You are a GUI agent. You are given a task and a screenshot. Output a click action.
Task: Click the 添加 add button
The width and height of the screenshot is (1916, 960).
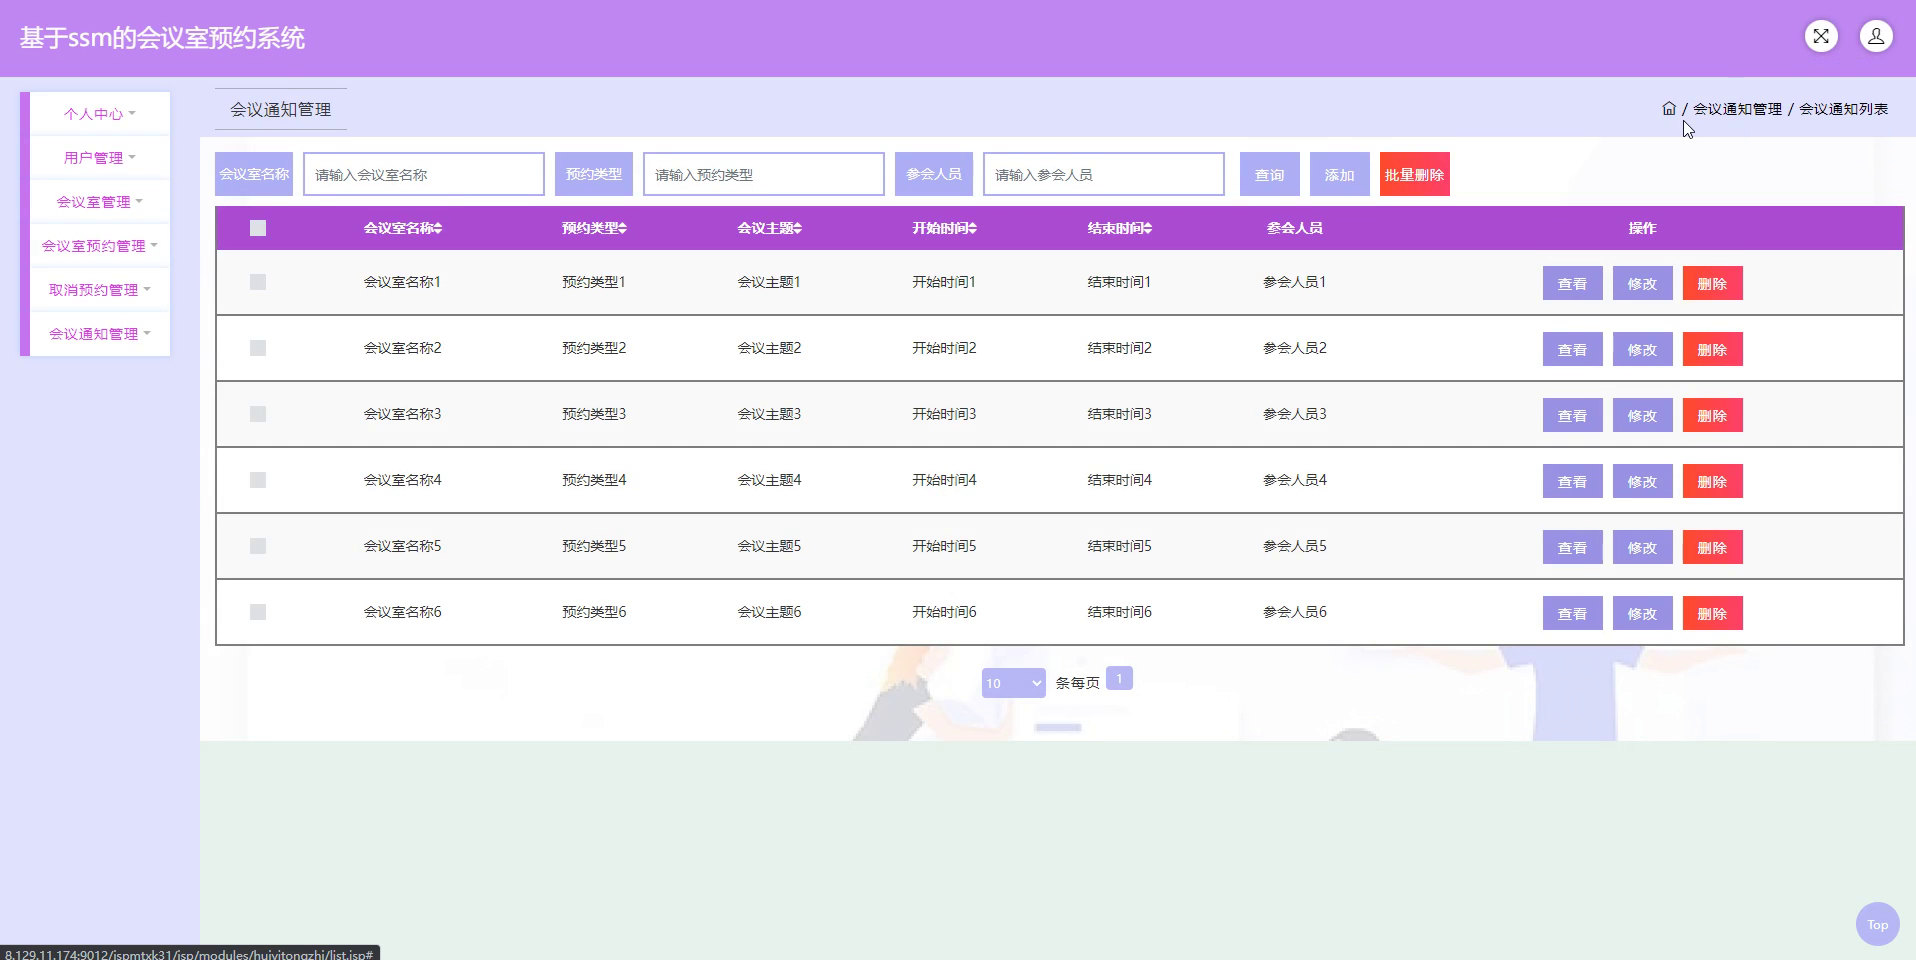click(x=1340, y=174)
